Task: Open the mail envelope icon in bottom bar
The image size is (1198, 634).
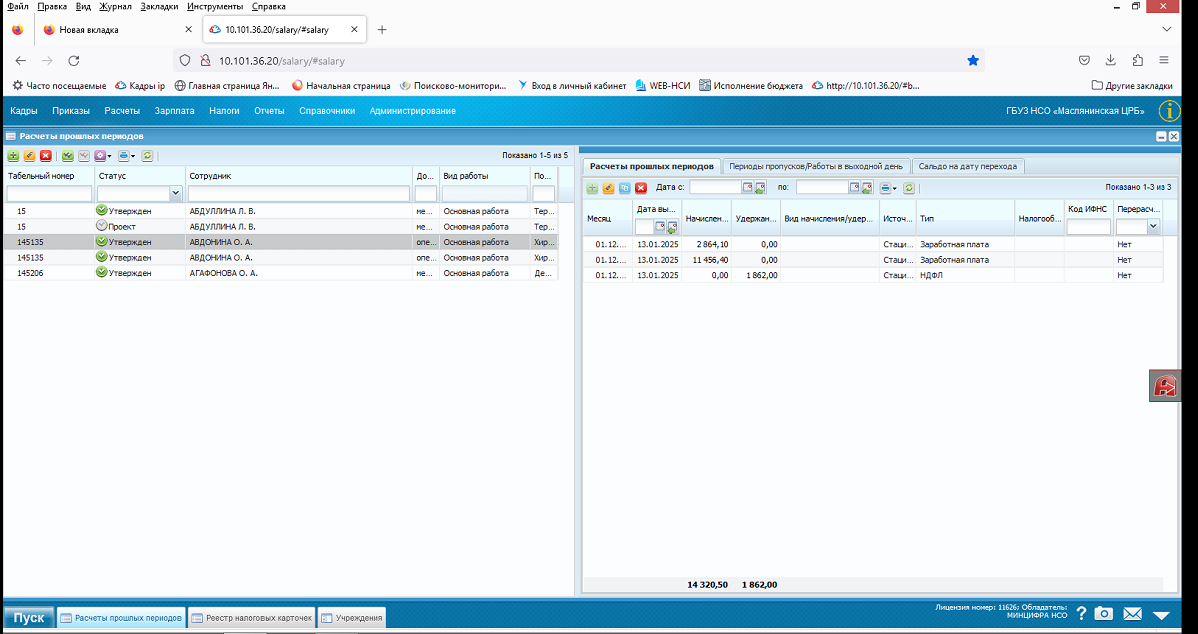Action: [x=1132, y=613]
